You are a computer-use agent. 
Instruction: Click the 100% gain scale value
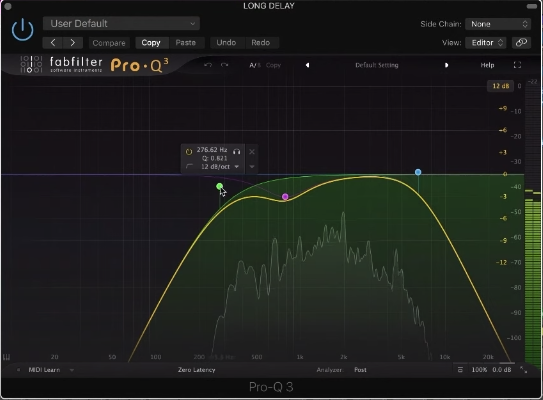tap(479, 370)
